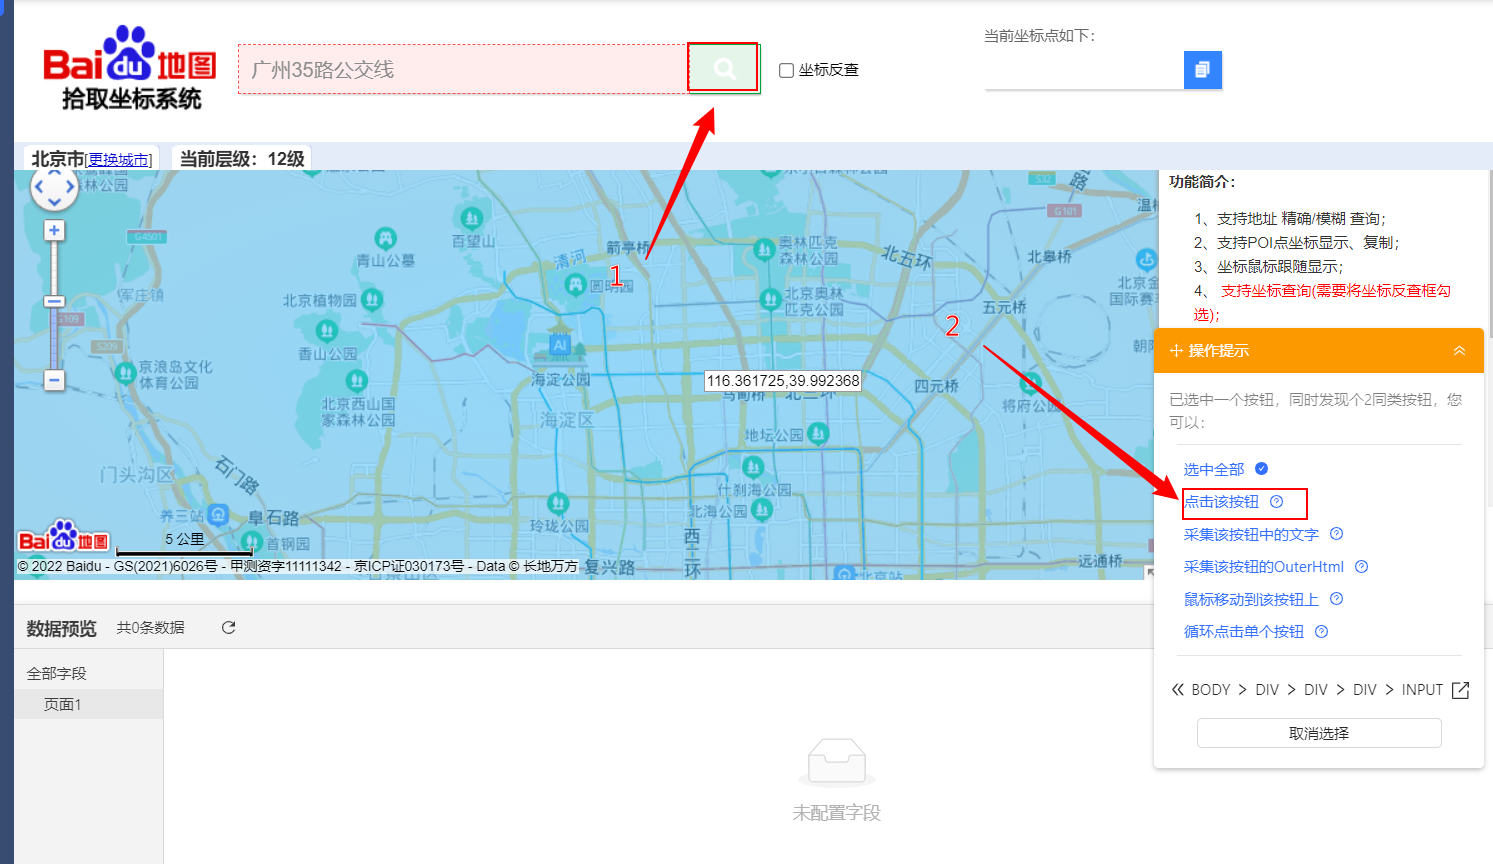The height and width of the screenshot is (864, 1493).
Task: Tick the 坐标反查 checkbox
Action: coord(786,70)
